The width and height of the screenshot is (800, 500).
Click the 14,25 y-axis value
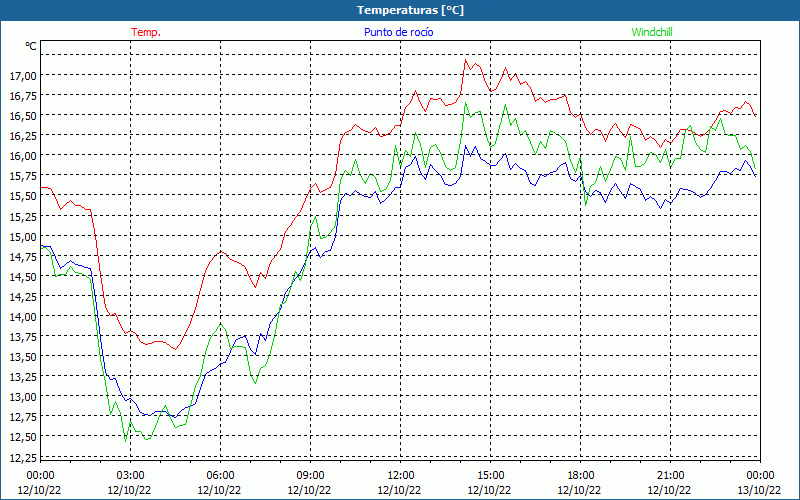point(23,296)
